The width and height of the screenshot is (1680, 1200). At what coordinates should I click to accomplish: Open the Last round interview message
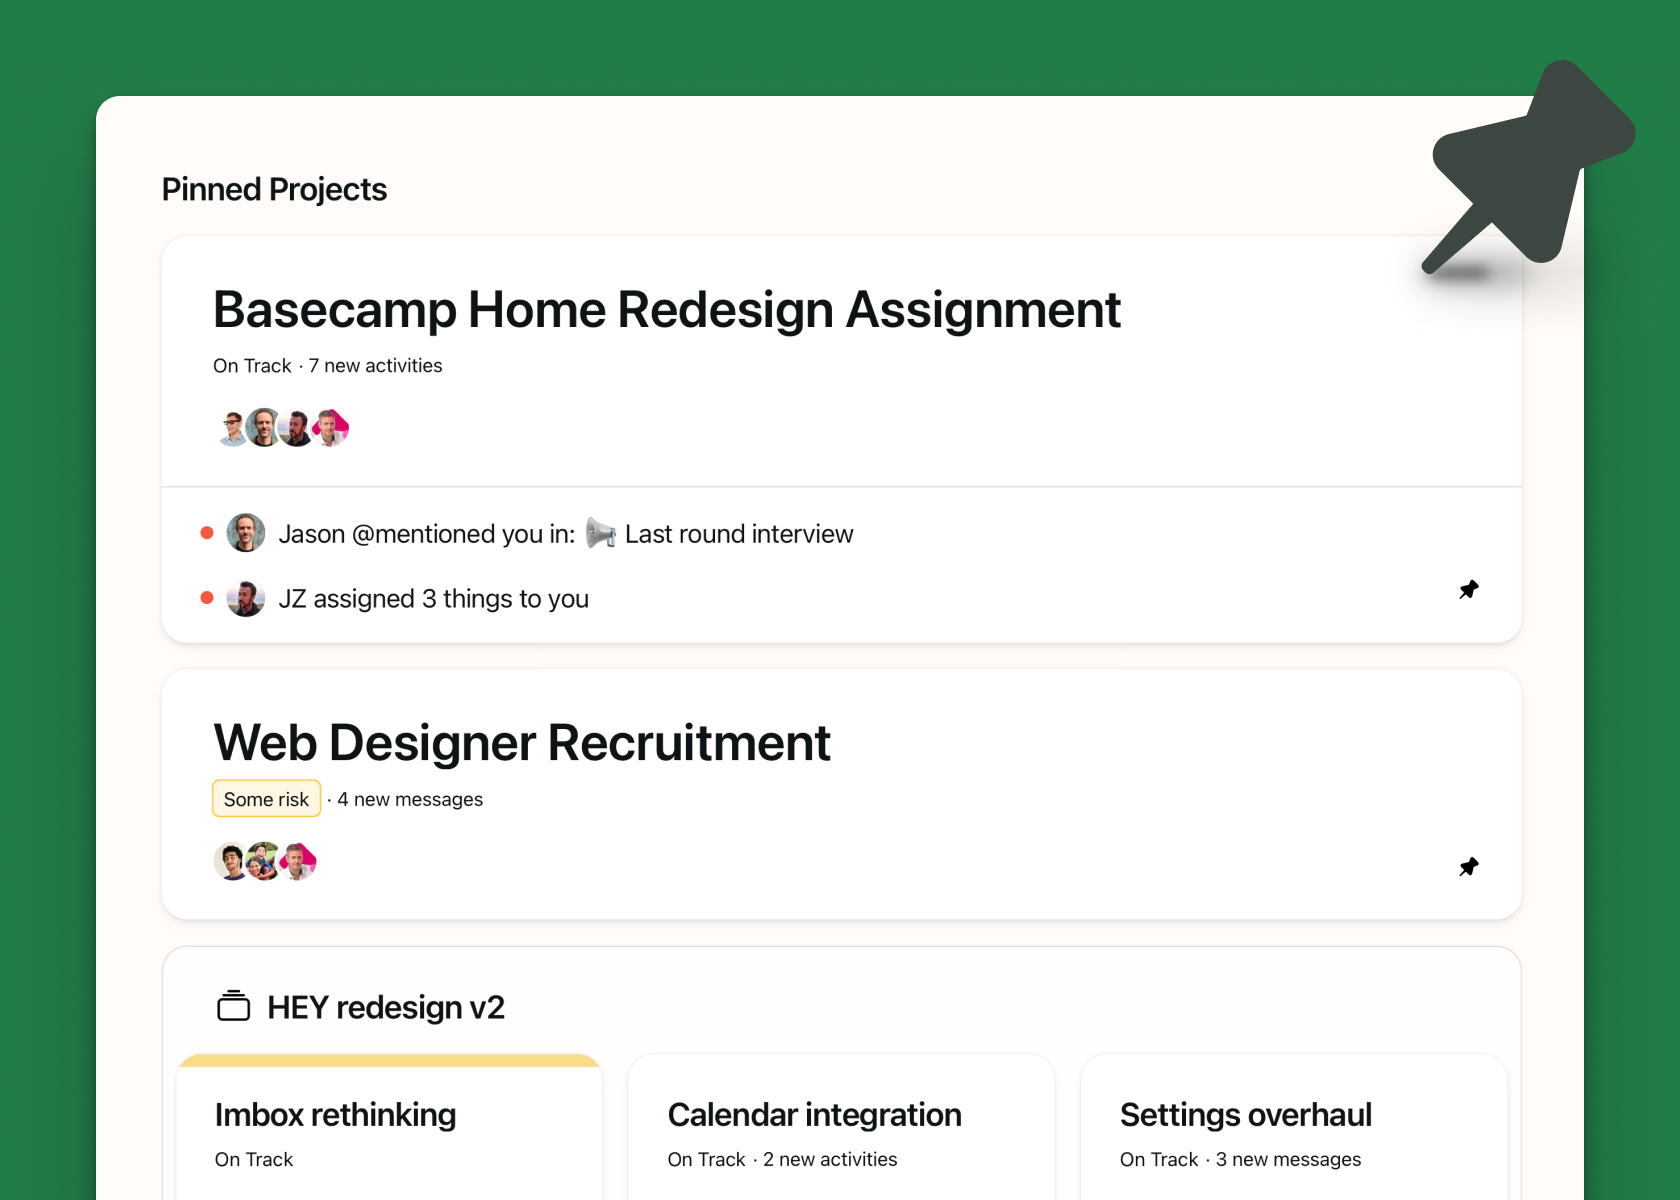pos(739,534)
